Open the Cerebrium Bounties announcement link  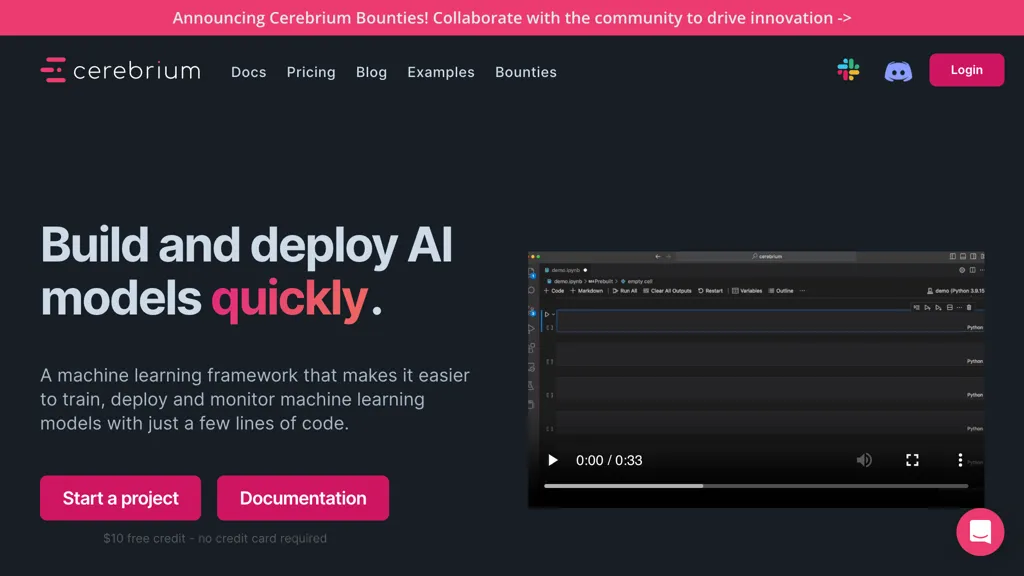[512, 17]
